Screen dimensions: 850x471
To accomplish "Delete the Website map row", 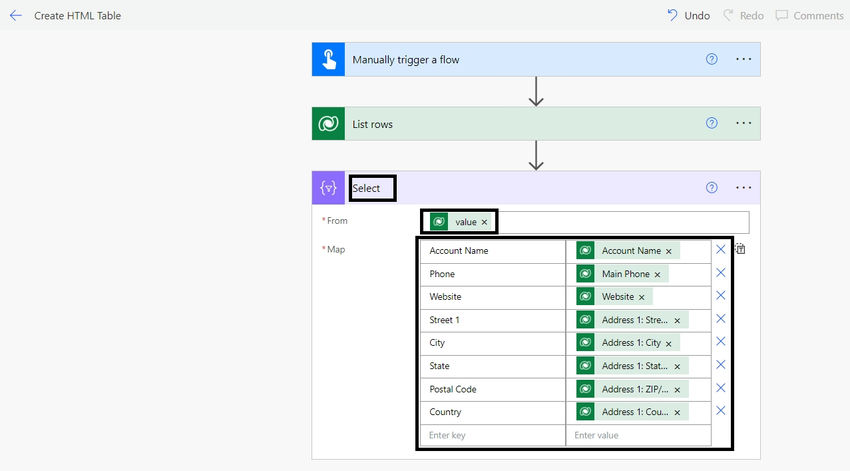I will [720, 295].
